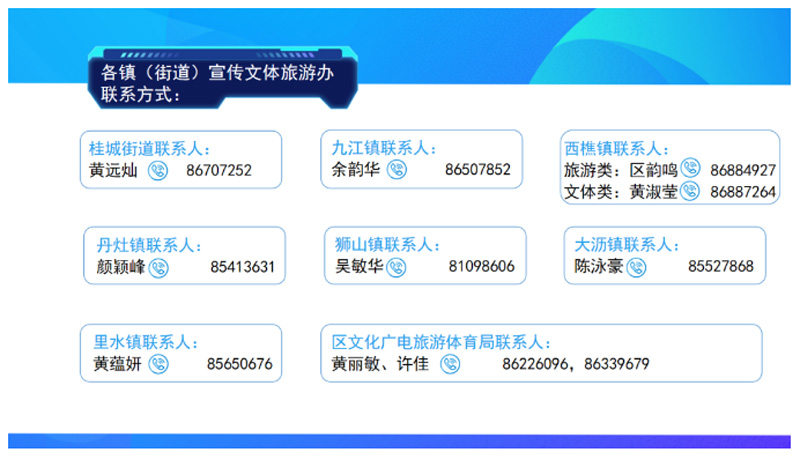Click phone number 86884927
800x467 pixels.
(743, 169)
